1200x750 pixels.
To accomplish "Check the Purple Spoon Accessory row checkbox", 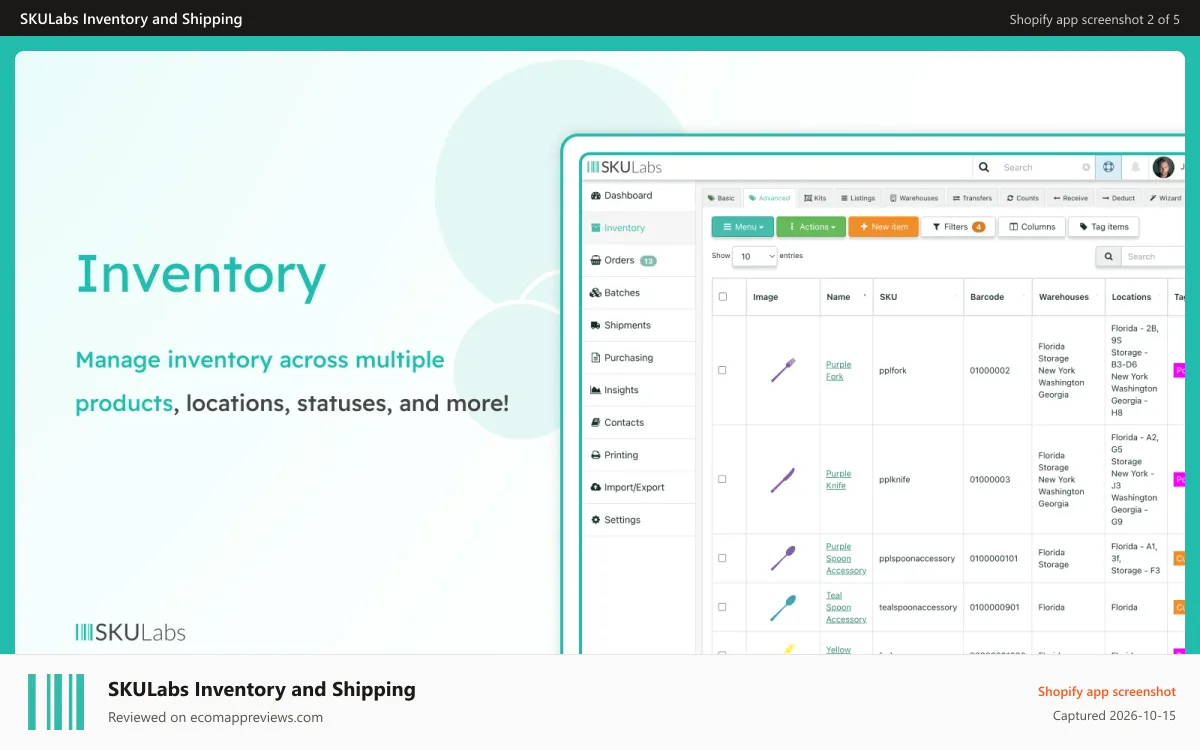I will [723, 558].
